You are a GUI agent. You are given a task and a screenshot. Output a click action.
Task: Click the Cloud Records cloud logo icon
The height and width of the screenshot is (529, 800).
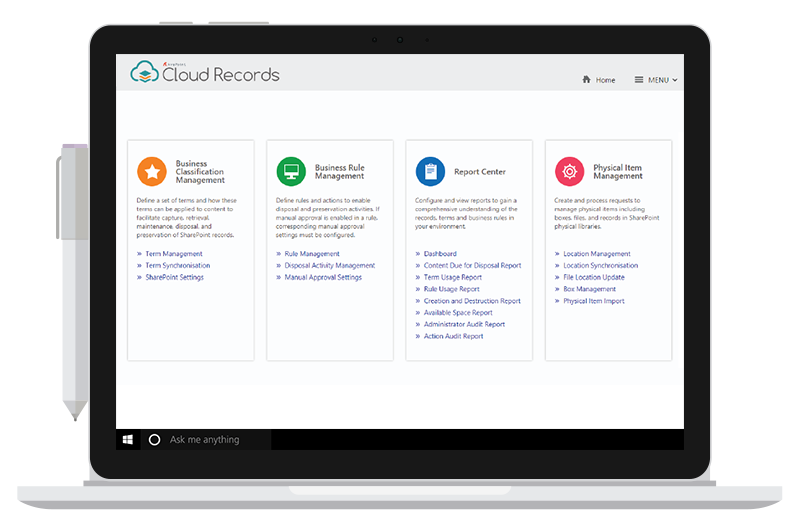point(144,72)
